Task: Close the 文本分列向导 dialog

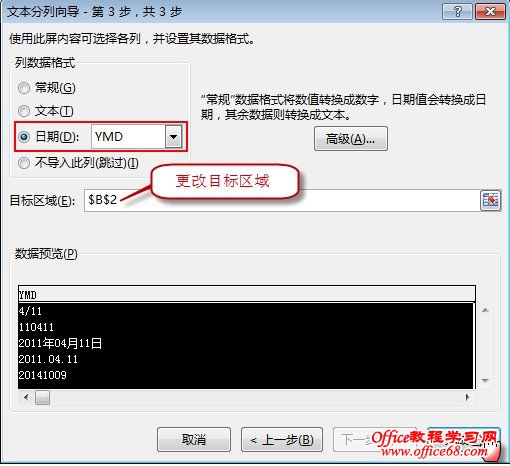Action: tap(491, 12)
